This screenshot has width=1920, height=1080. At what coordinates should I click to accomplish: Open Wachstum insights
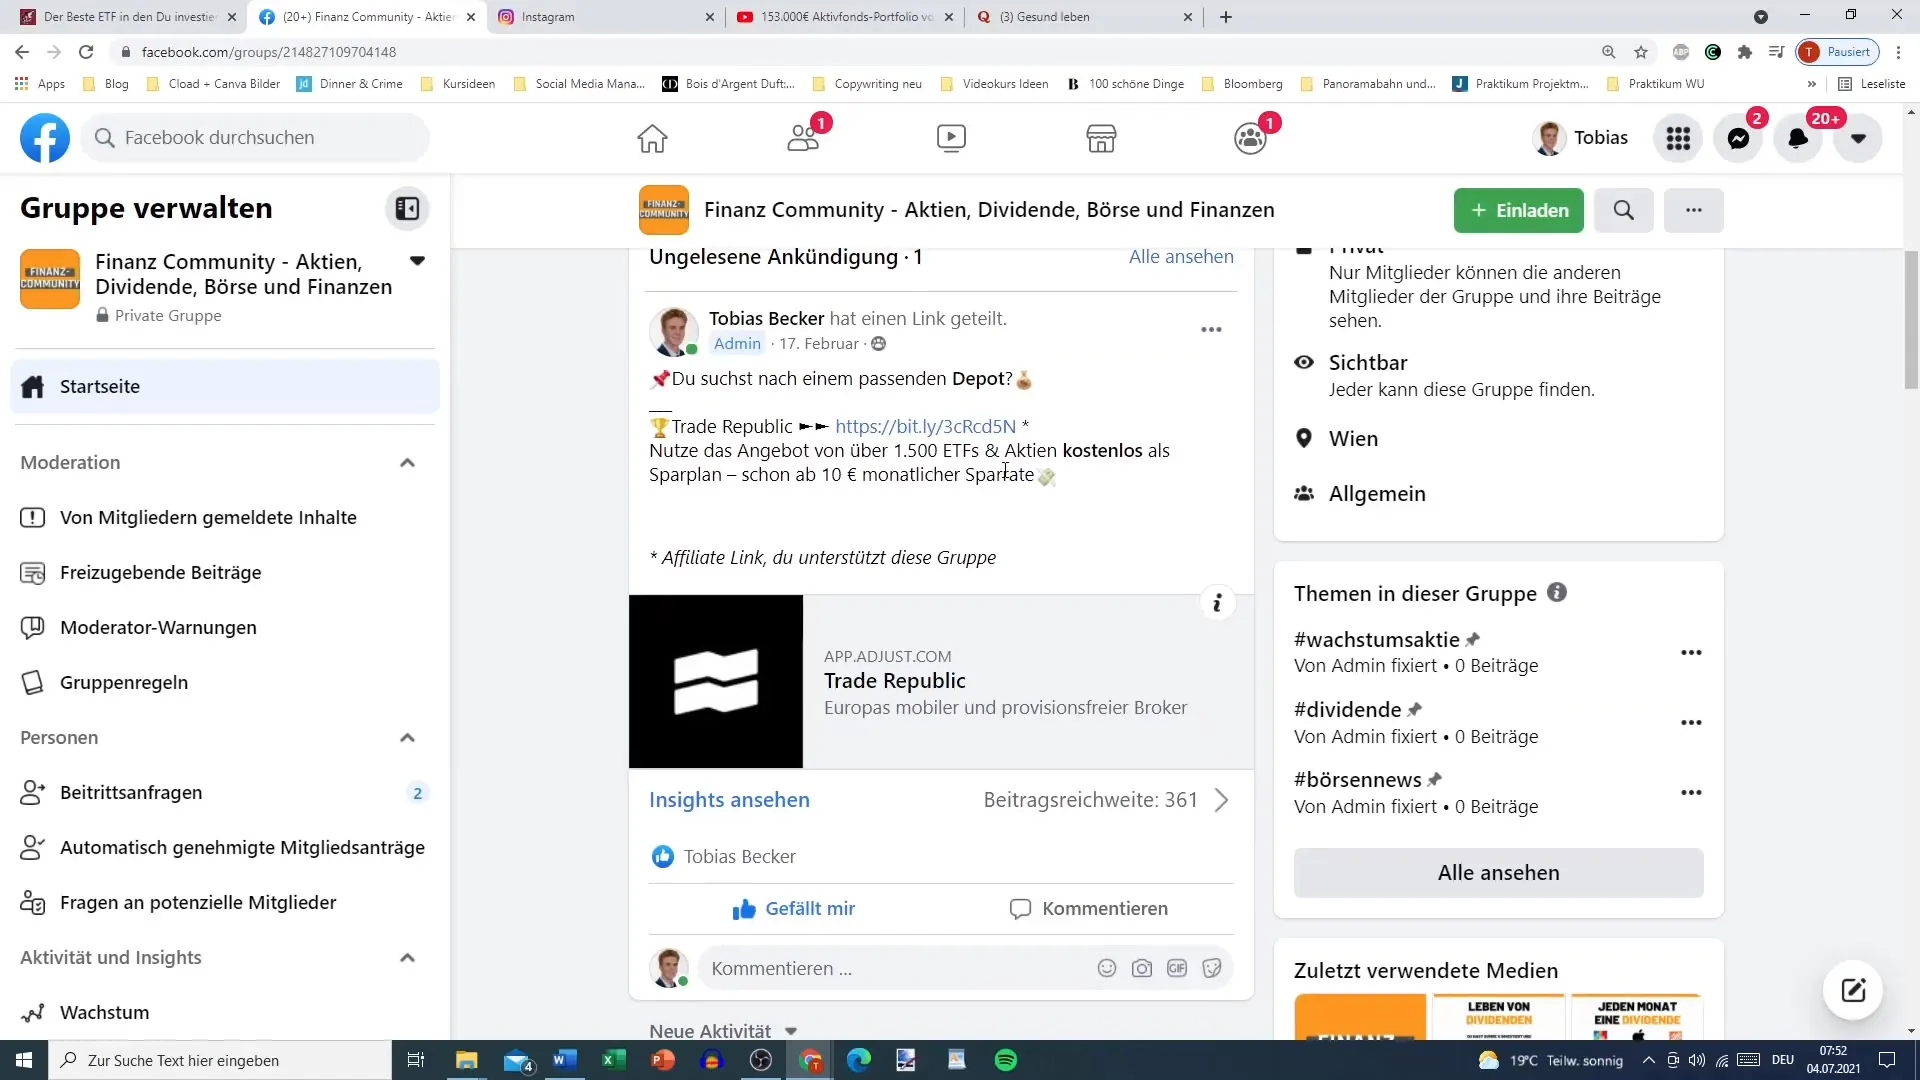225,1012
